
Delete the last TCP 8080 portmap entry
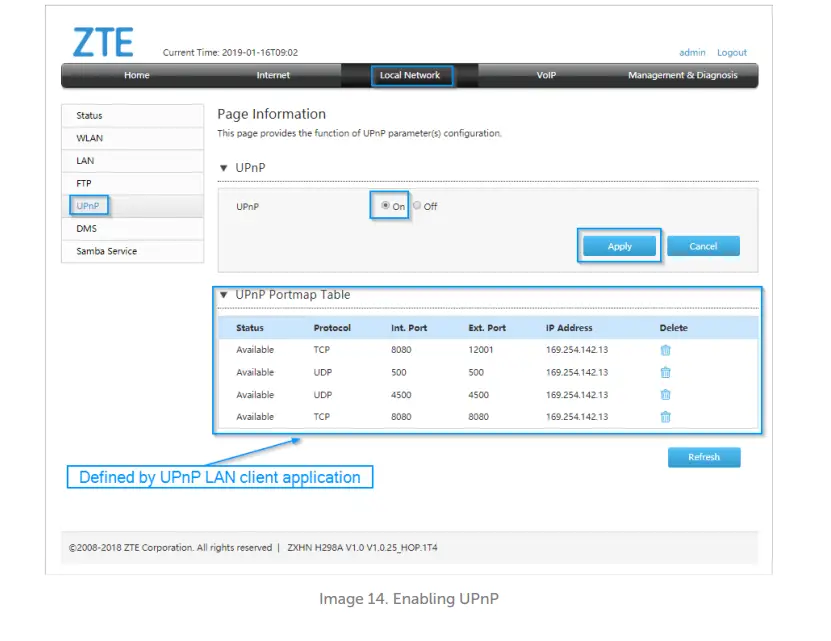pyautogui.click(x=665, y=416)
